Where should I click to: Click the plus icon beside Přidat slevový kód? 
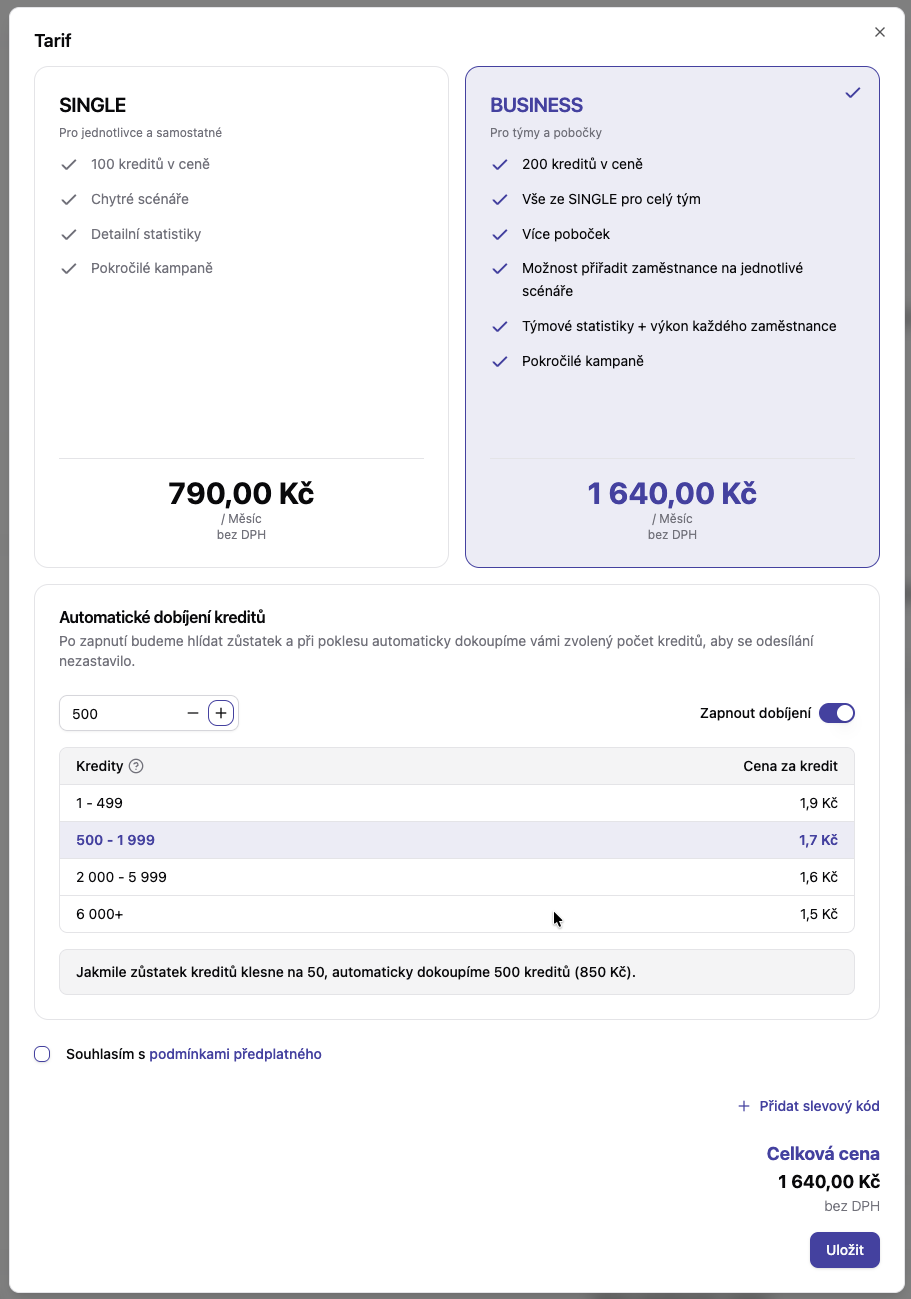[x=743, y=1106]
